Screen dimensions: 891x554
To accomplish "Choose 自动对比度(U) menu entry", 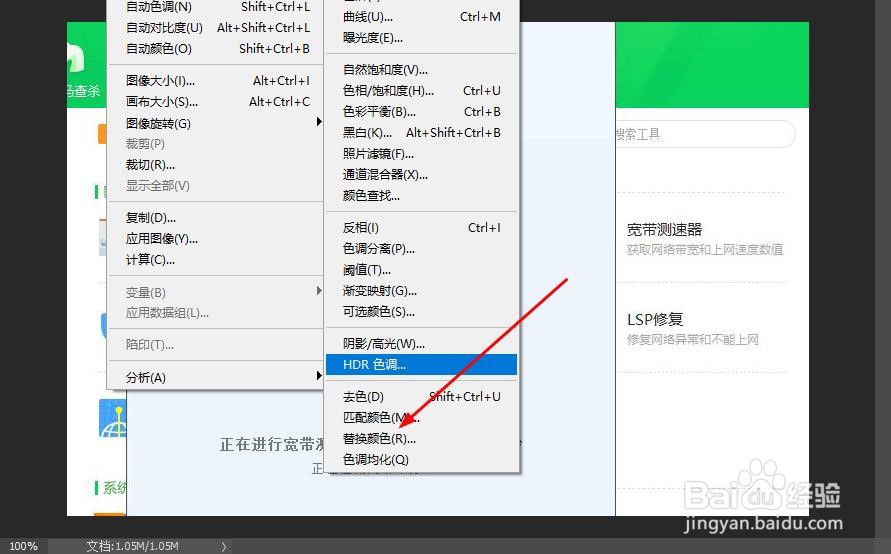I will pos(215,28).
